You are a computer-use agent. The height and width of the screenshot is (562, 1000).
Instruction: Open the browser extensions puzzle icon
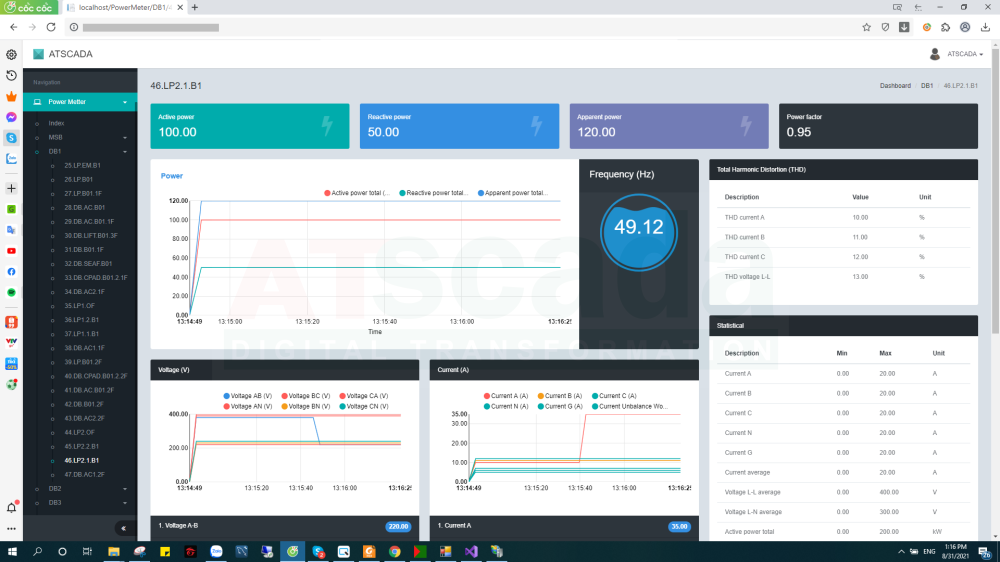(945, 27)
